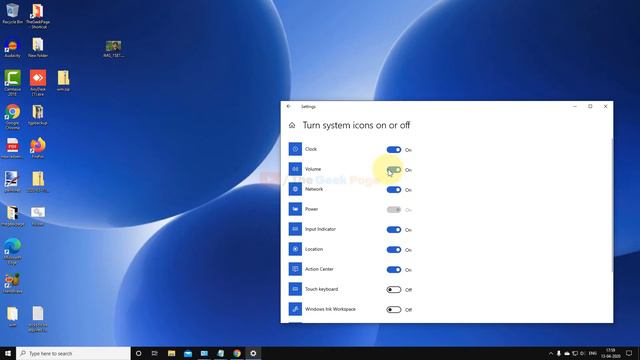Screen dimensions: 640x360
Task: Toggle the Volume system icon switch
Action: [394, 170]
